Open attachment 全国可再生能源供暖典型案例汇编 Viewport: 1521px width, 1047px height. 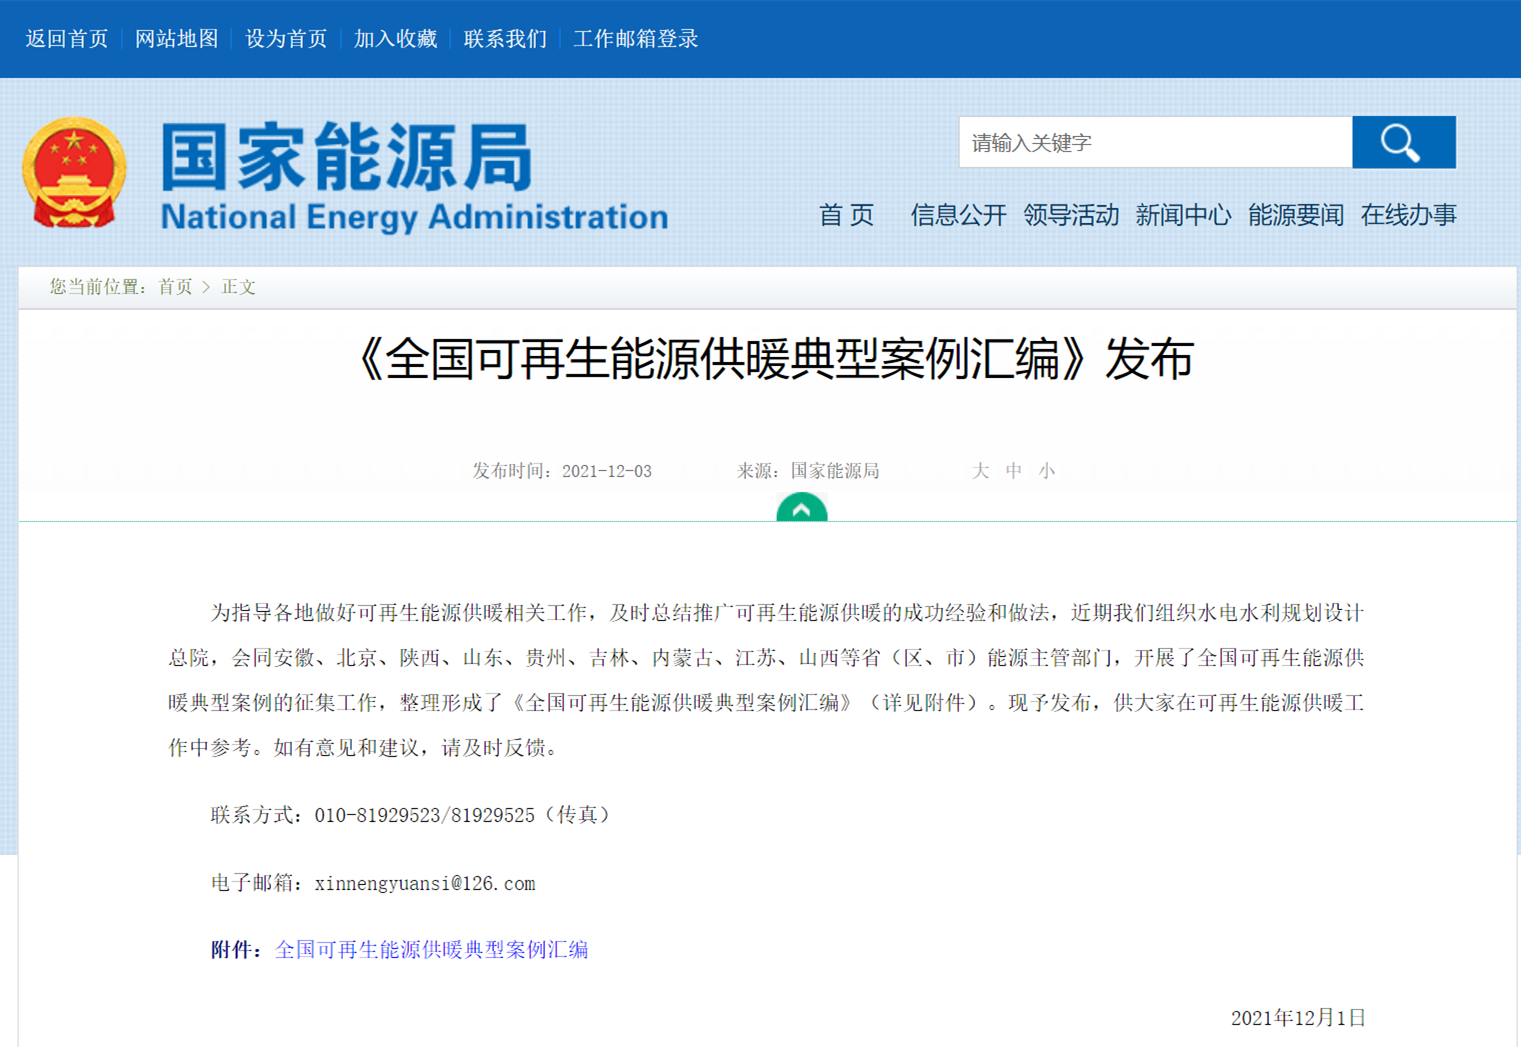[431, 950]
